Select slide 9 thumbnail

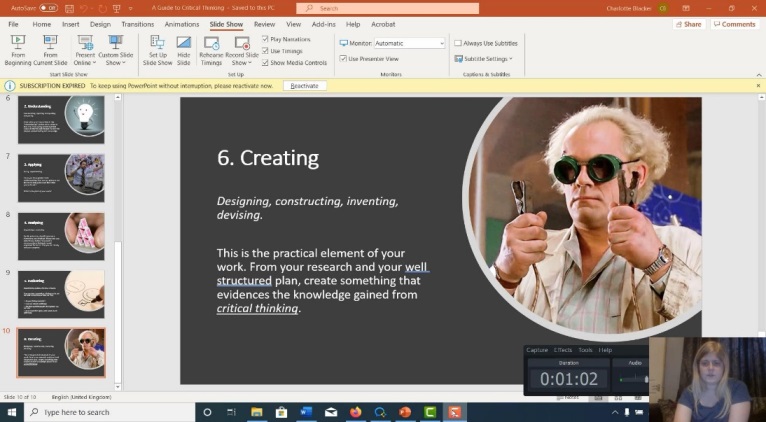[61, 295]
